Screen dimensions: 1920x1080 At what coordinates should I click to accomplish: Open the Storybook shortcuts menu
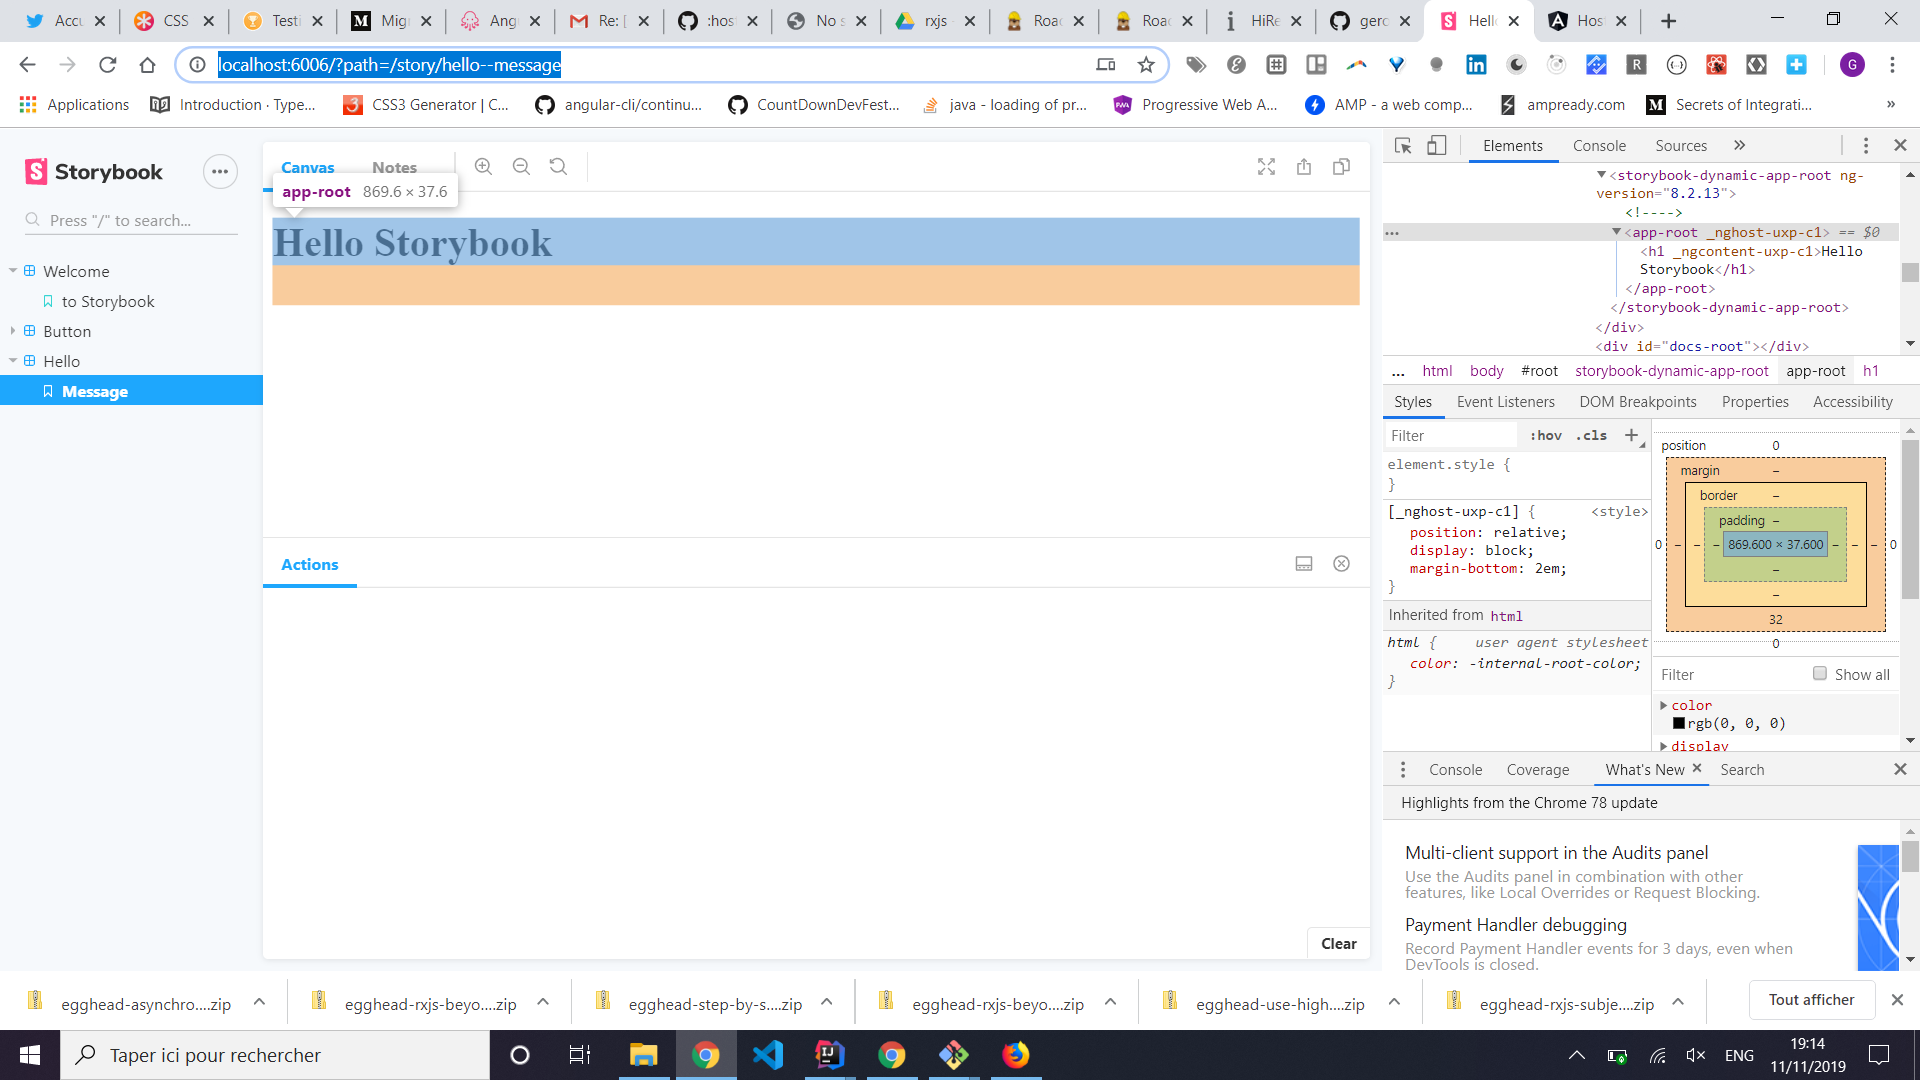click(220, 171)
